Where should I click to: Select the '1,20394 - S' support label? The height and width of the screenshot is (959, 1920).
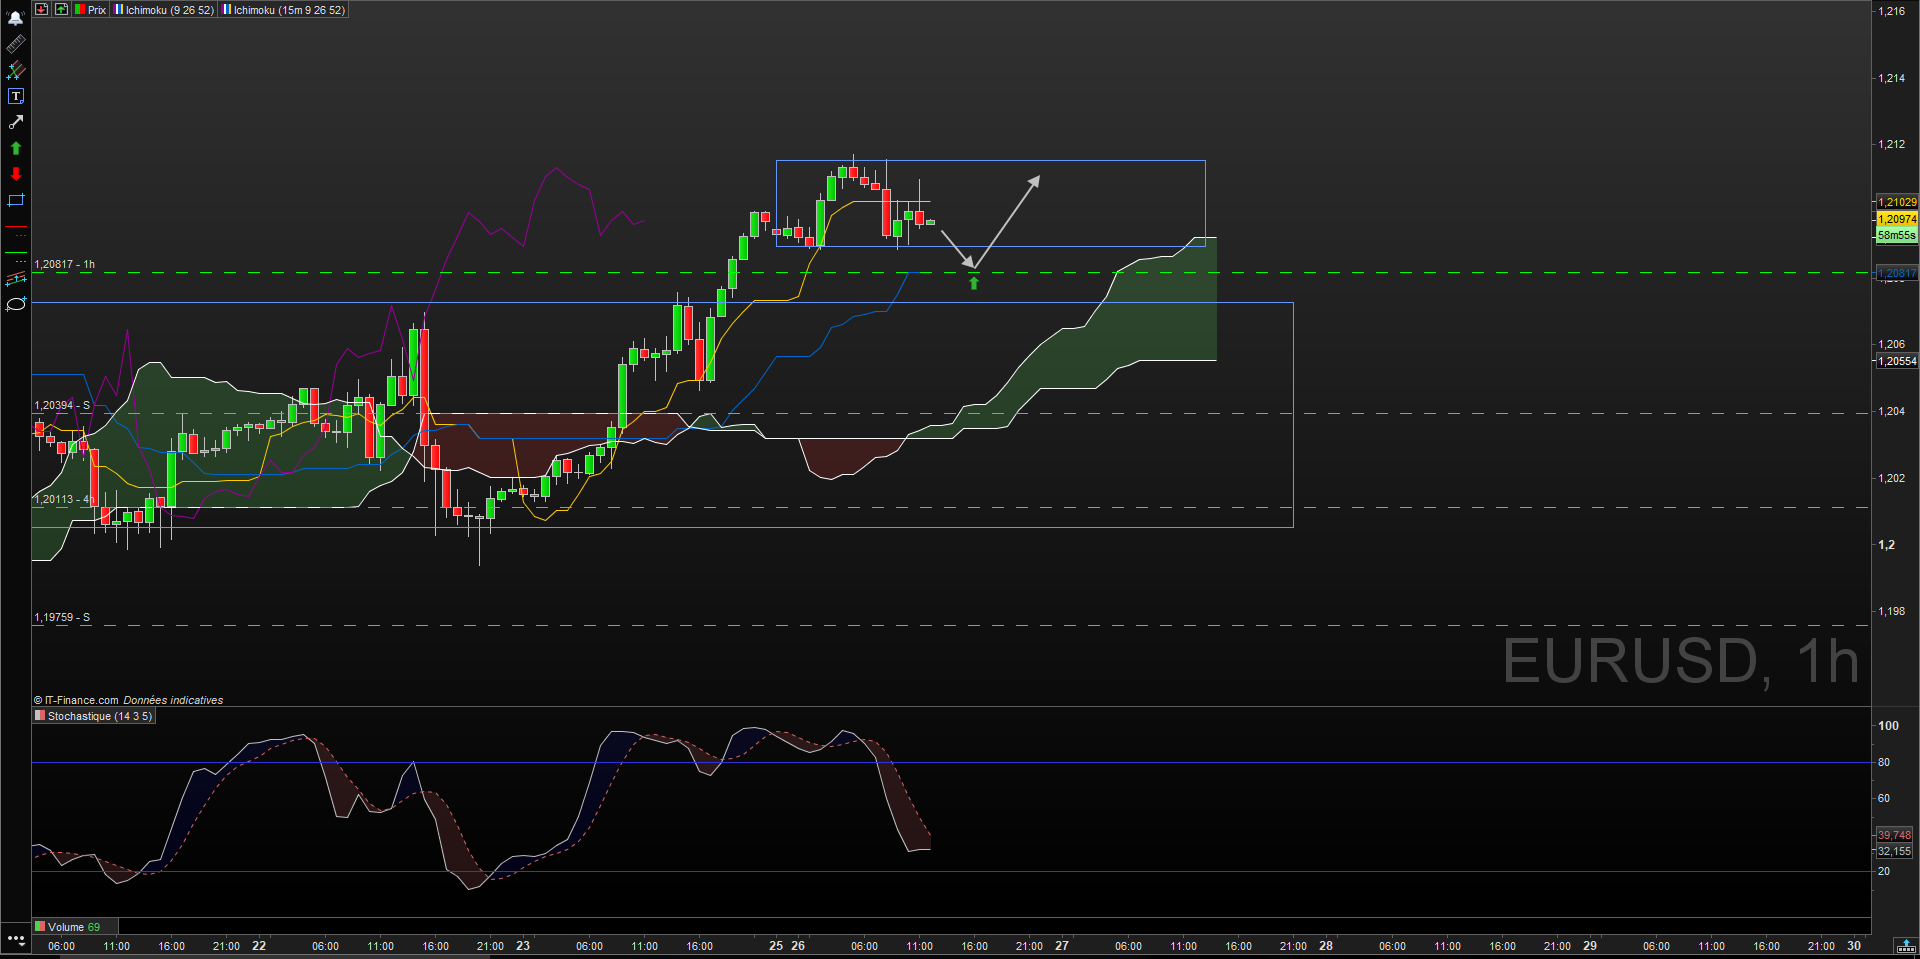tap(62, 406)
